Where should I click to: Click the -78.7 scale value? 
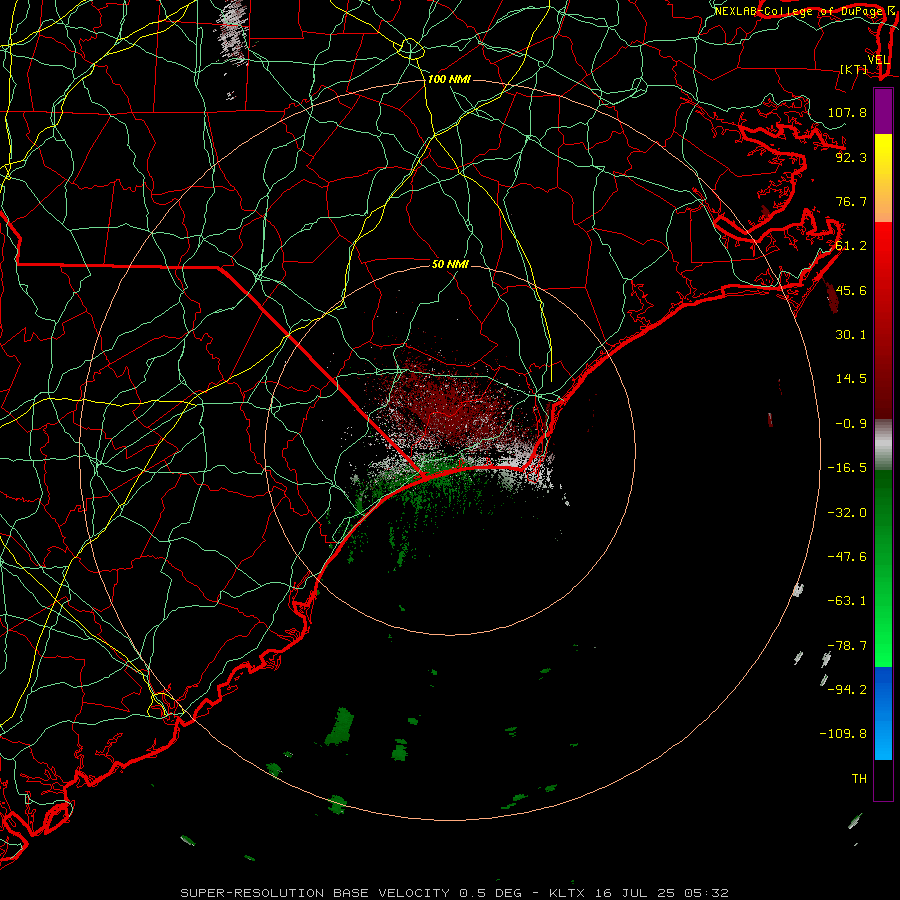(847, 645)
